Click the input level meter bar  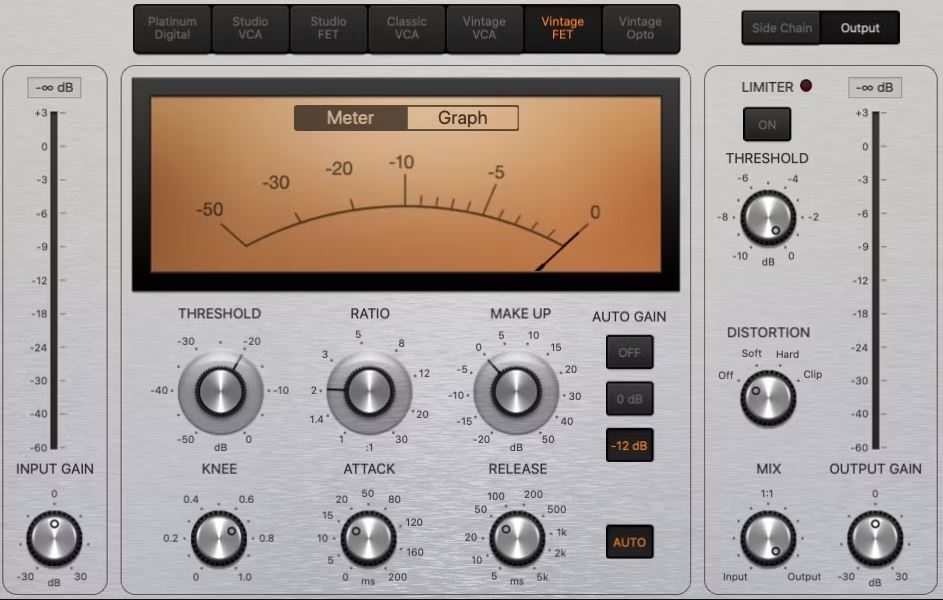coord(54,280)
